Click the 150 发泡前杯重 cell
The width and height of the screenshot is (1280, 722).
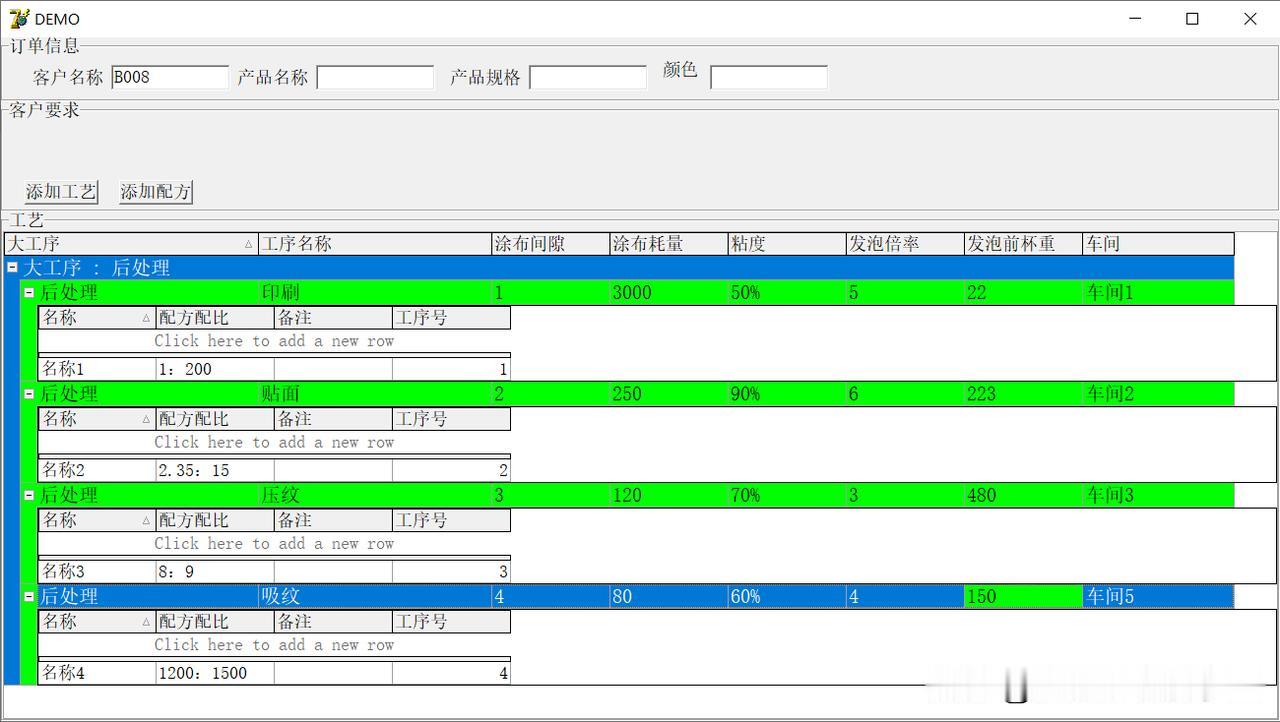(1023, 596)
